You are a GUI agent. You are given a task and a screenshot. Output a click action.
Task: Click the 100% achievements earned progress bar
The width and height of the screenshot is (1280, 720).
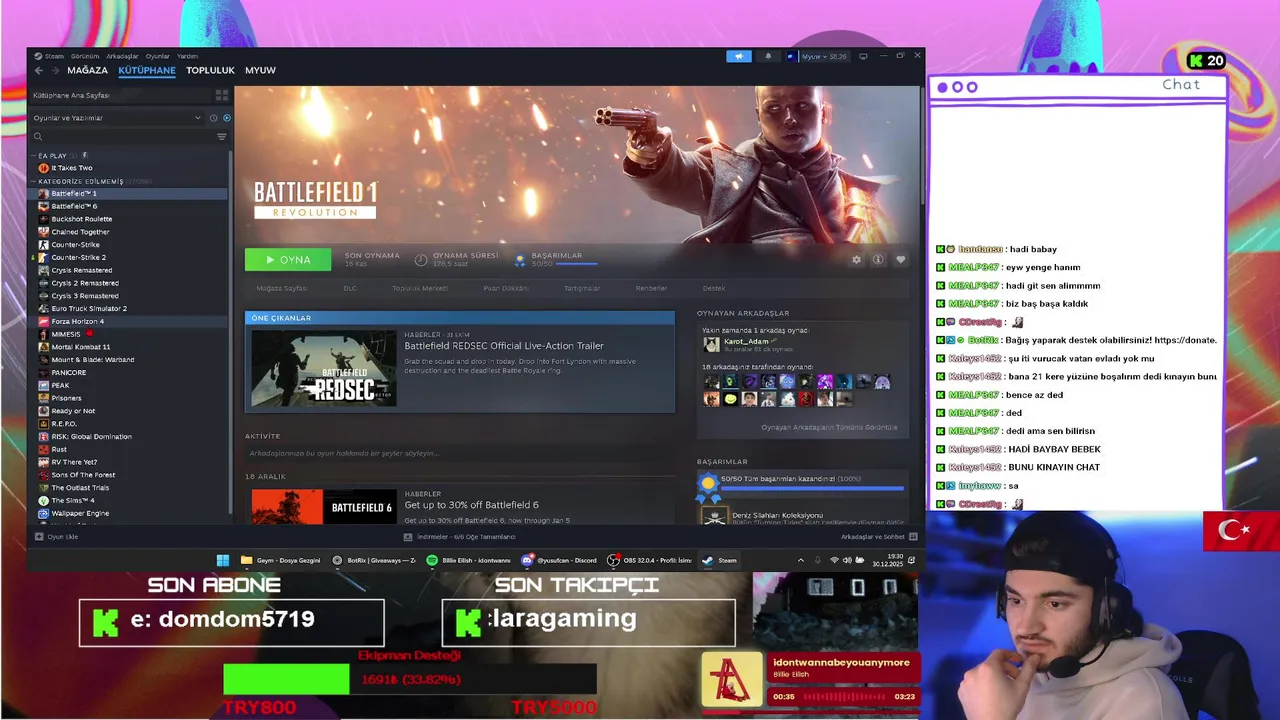click(812, 488)
